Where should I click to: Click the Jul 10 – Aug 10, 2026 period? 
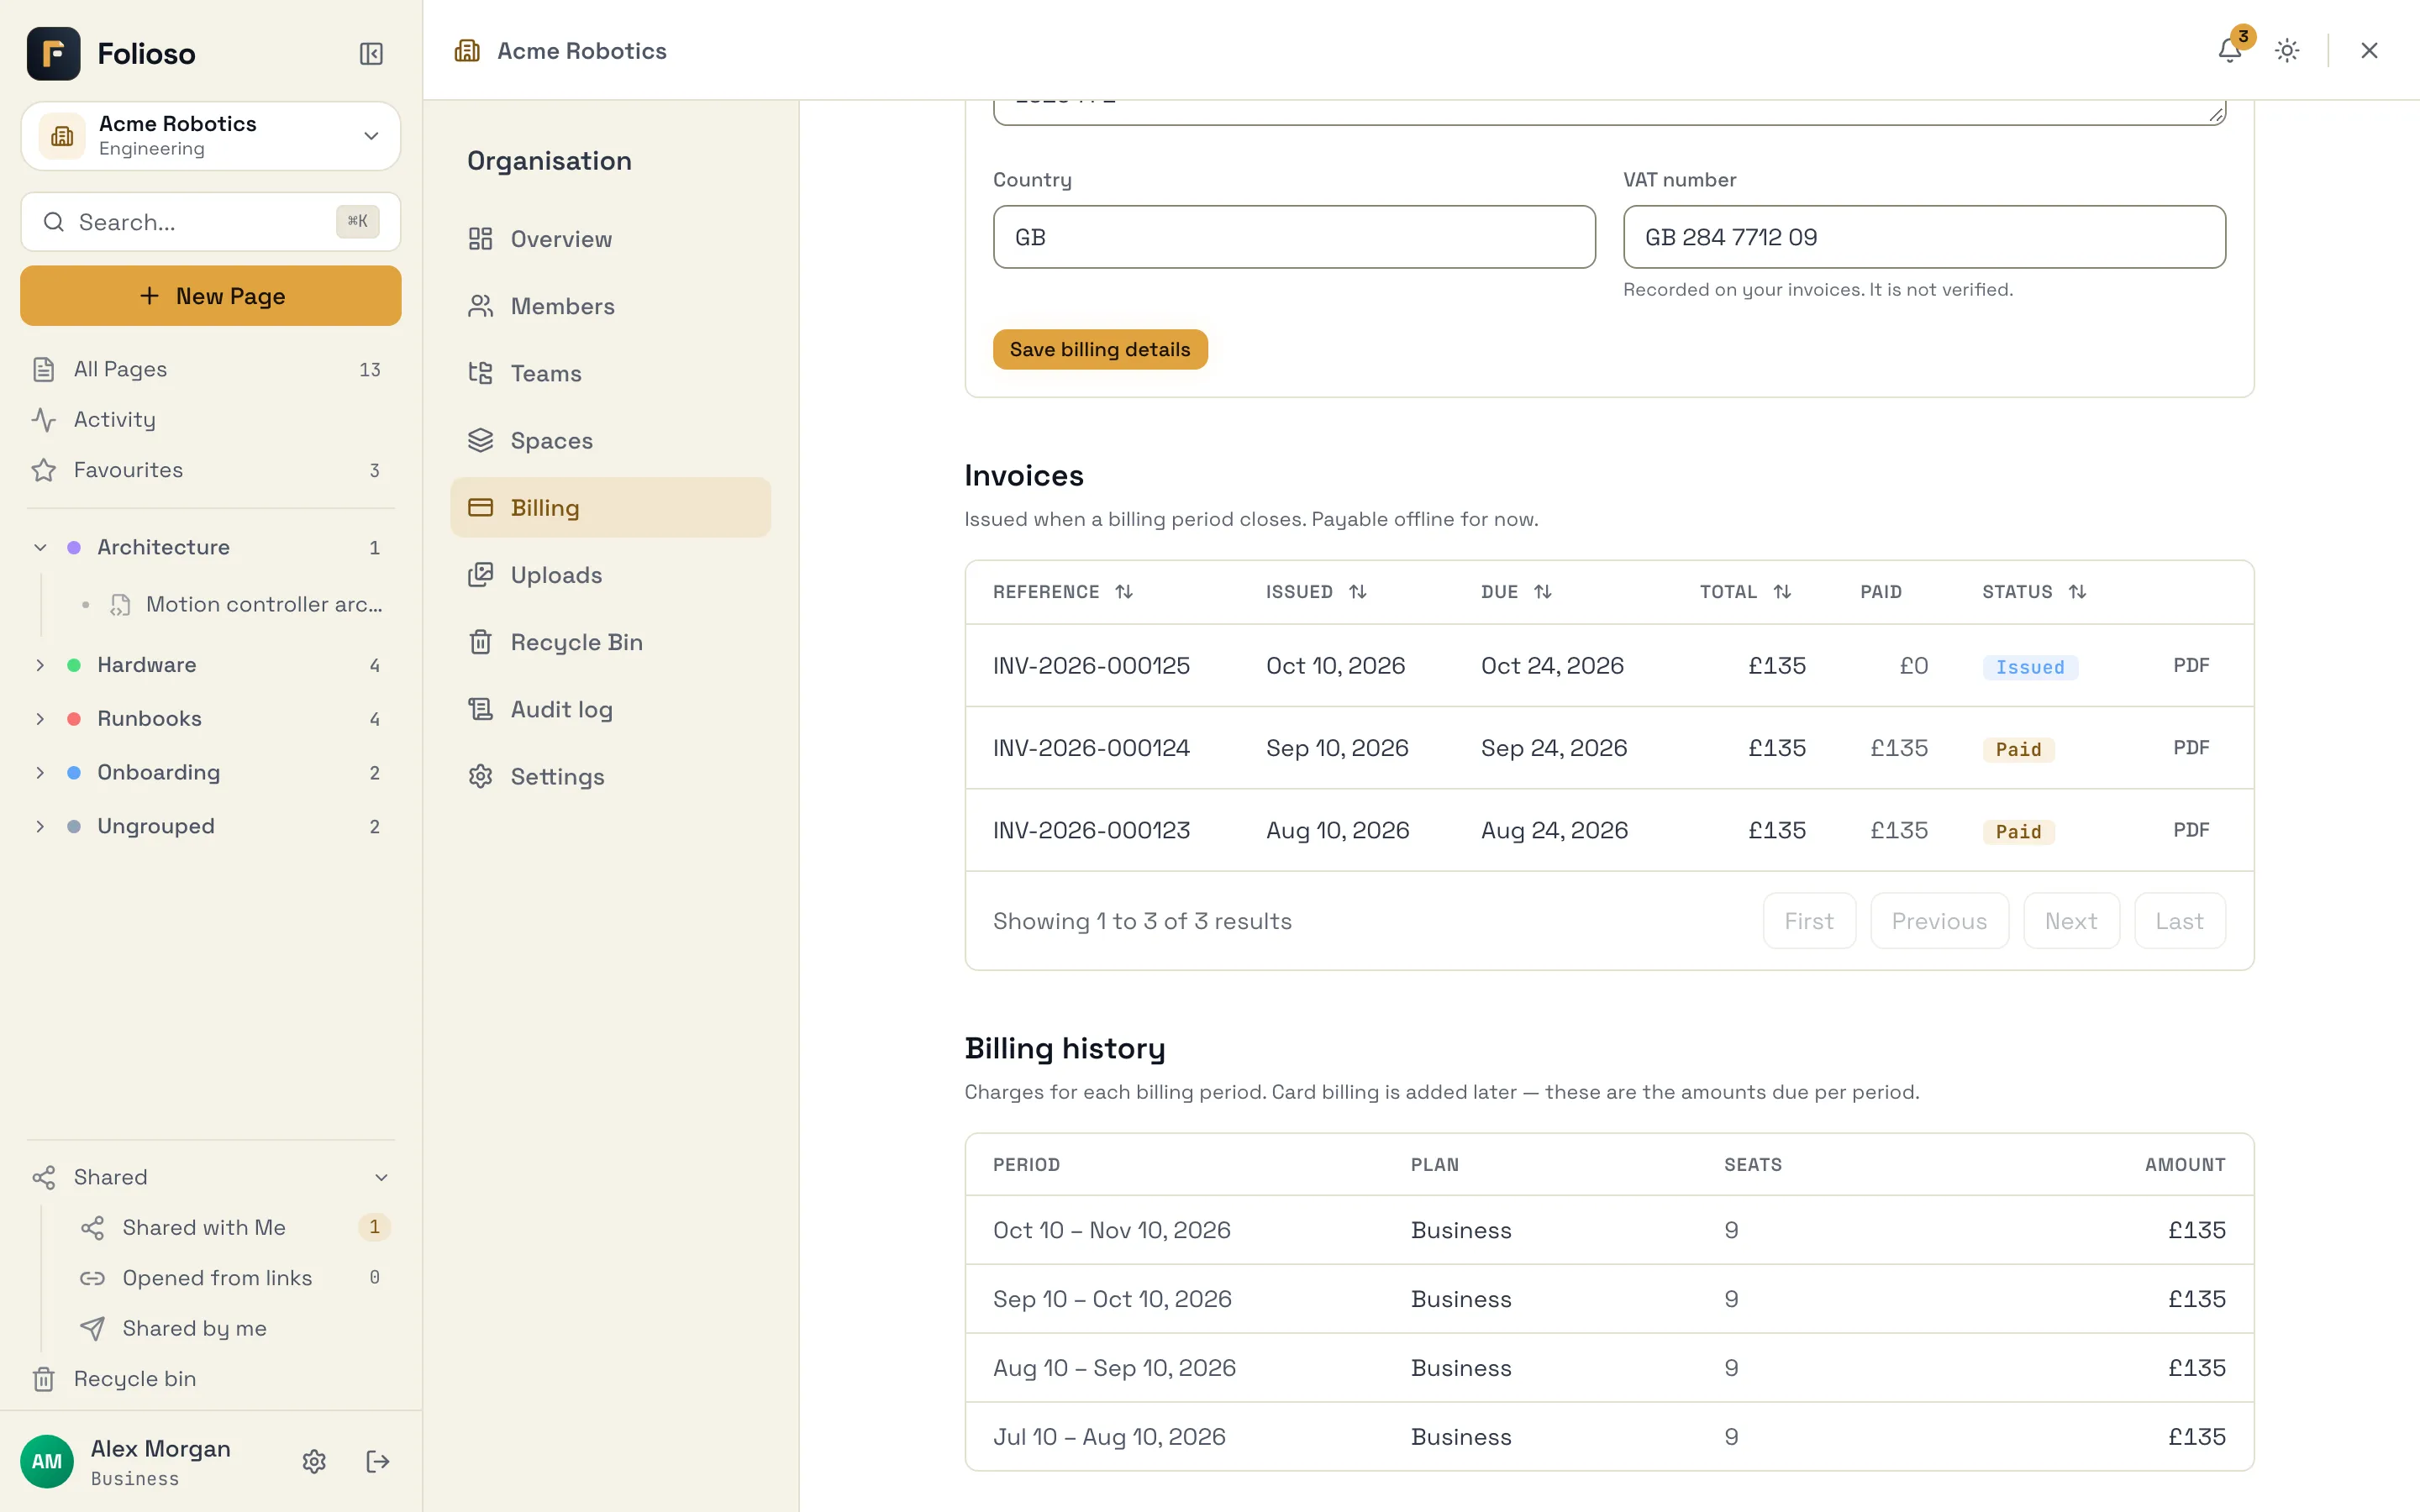[x=1108, y=1437]
